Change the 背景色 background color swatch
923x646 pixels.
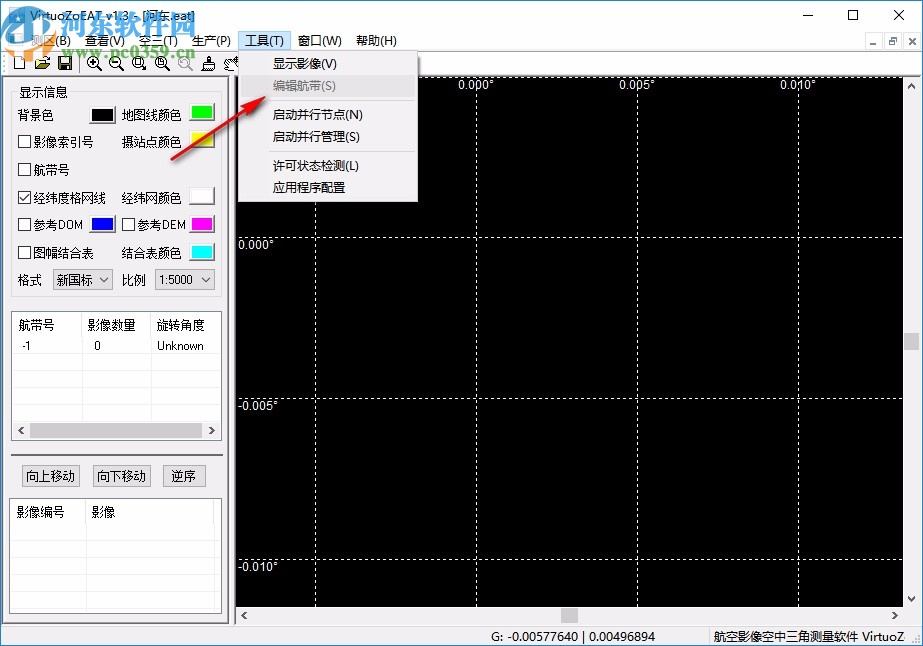coord(101,115)
